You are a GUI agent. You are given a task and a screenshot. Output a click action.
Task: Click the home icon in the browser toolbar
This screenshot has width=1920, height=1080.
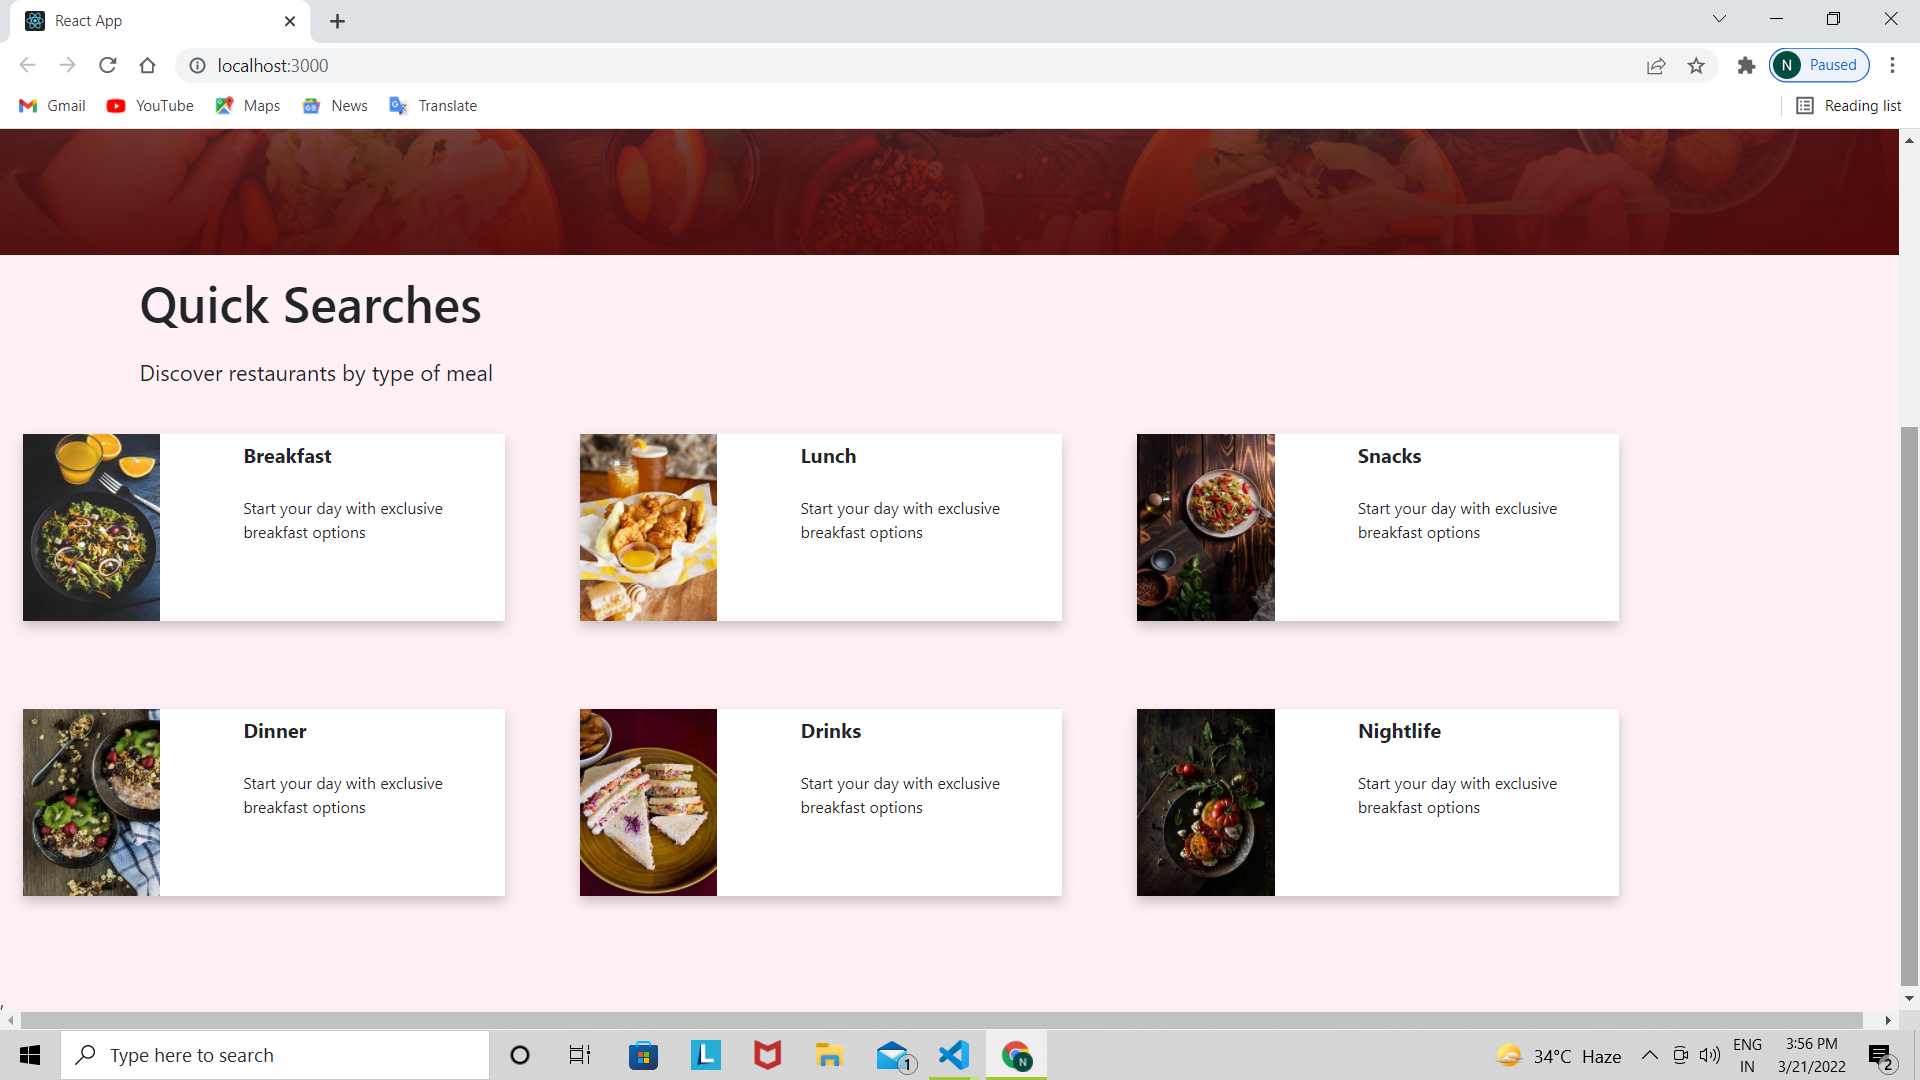(x=147, y=65)
